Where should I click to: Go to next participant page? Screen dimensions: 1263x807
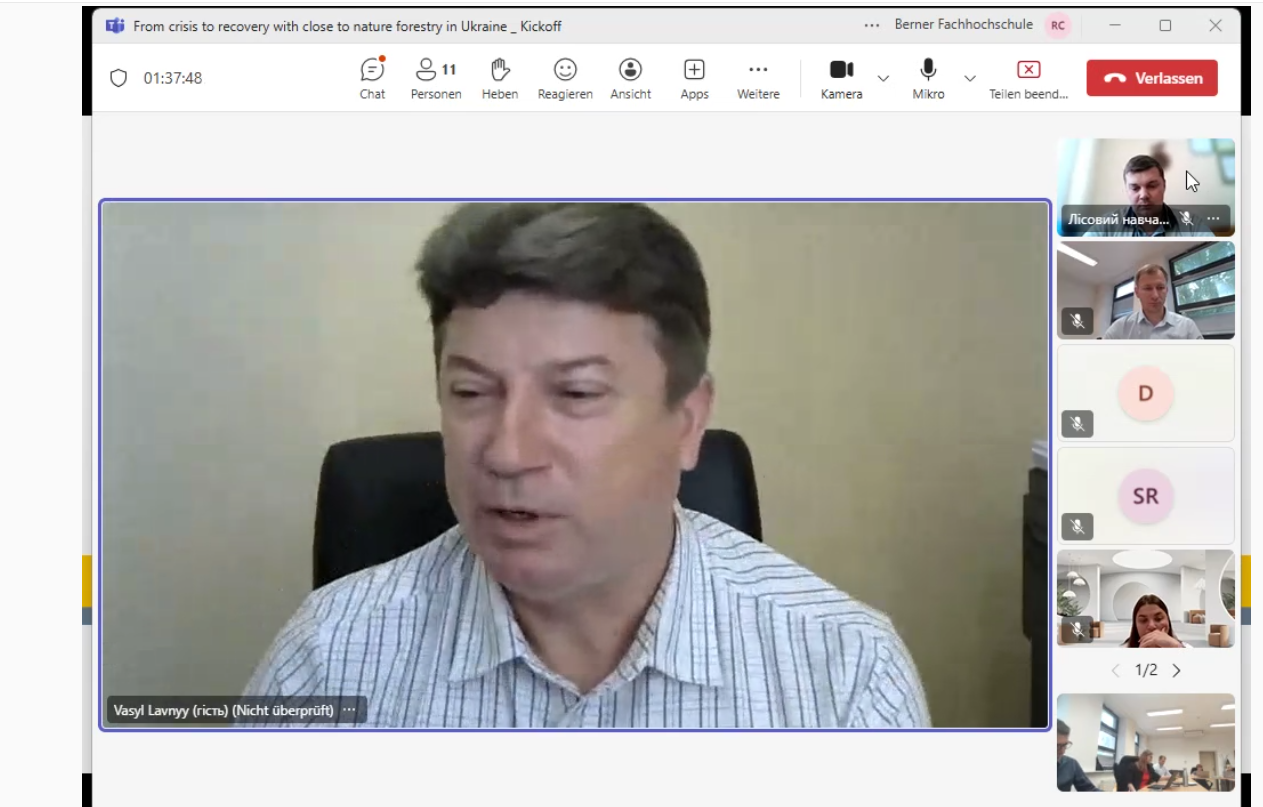(1176, 671)
